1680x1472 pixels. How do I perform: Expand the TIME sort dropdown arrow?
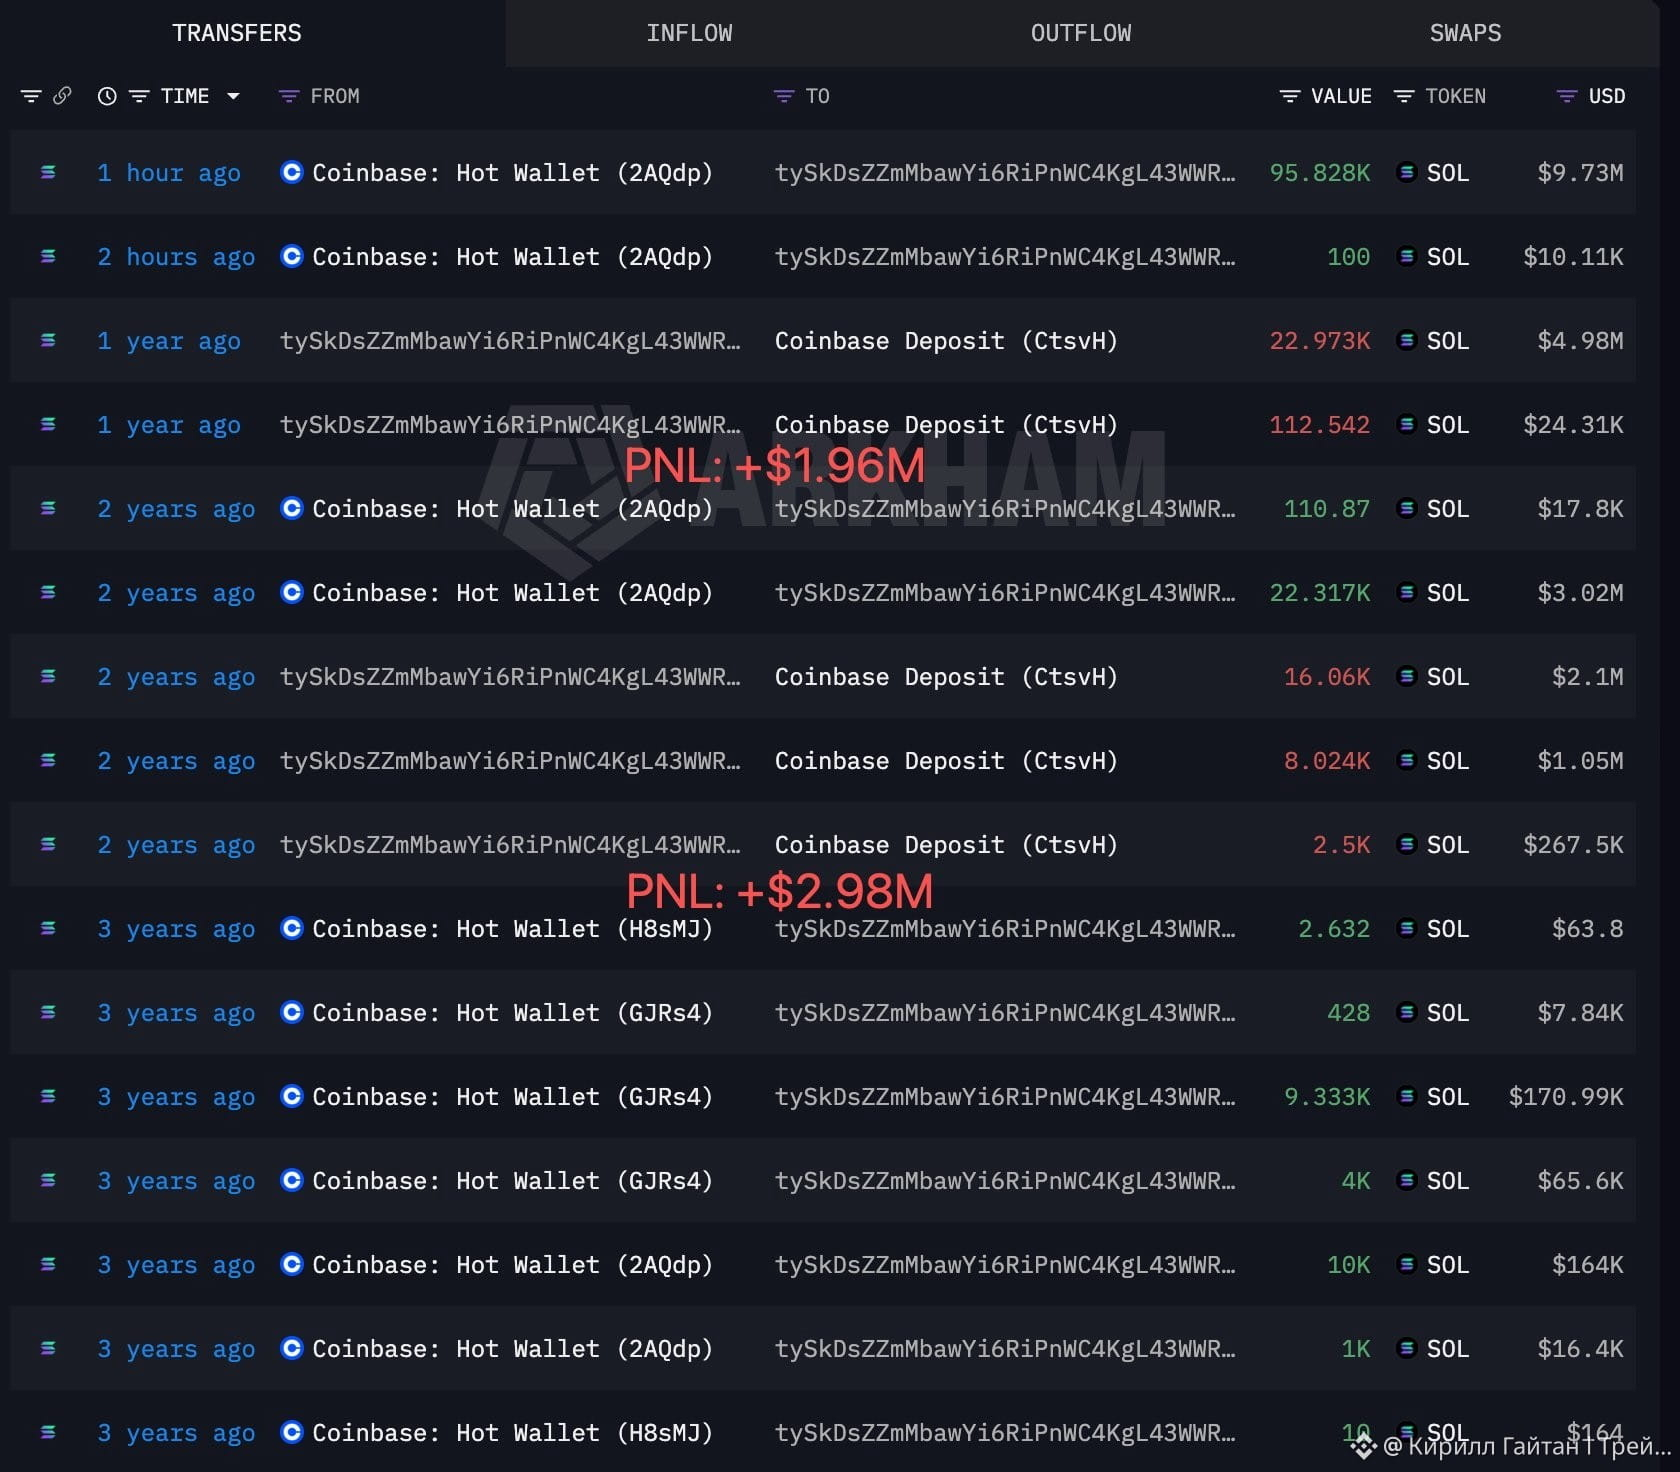tap(233, 96)
